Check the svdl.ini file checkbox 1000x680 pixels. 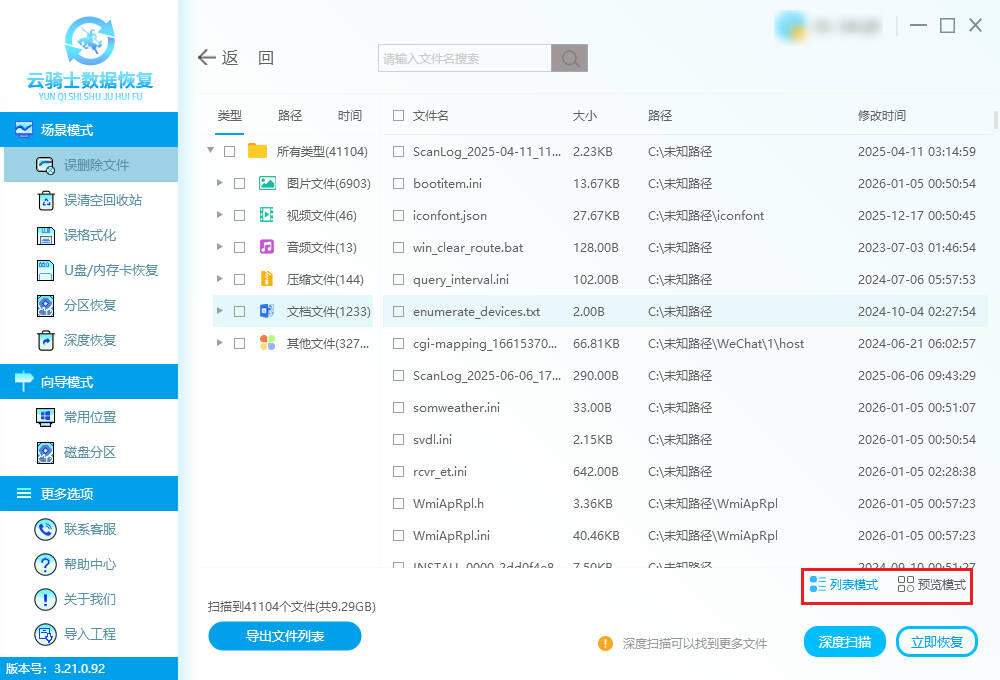pyautogui.click(x=399, y=440)
